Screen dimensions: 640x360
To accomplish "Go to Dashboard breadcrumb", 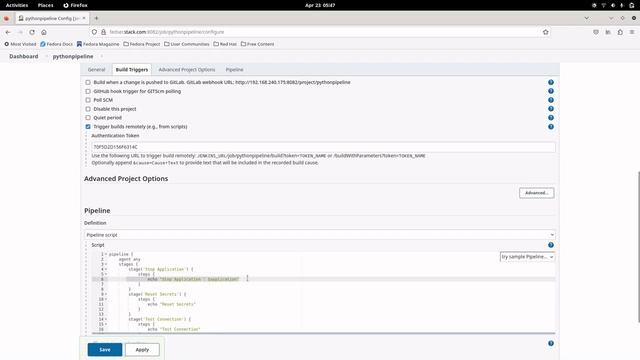I will point(24,56).
